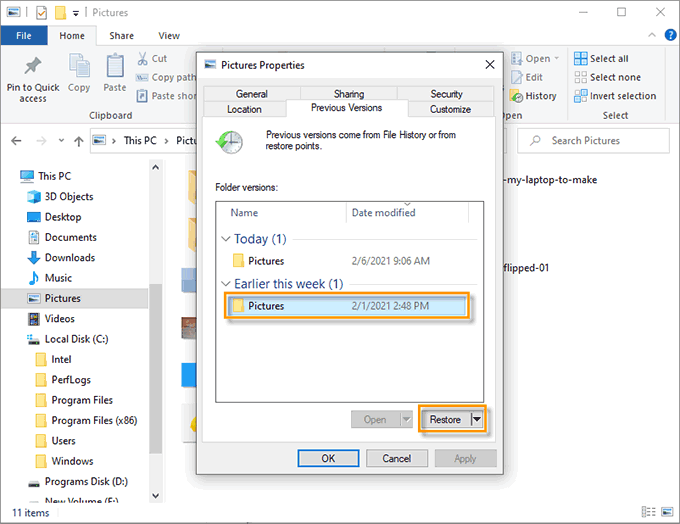Viewport: 680px width, 524px height.
Task: Open the Security tab in Properties
Action: coord(446,94)
